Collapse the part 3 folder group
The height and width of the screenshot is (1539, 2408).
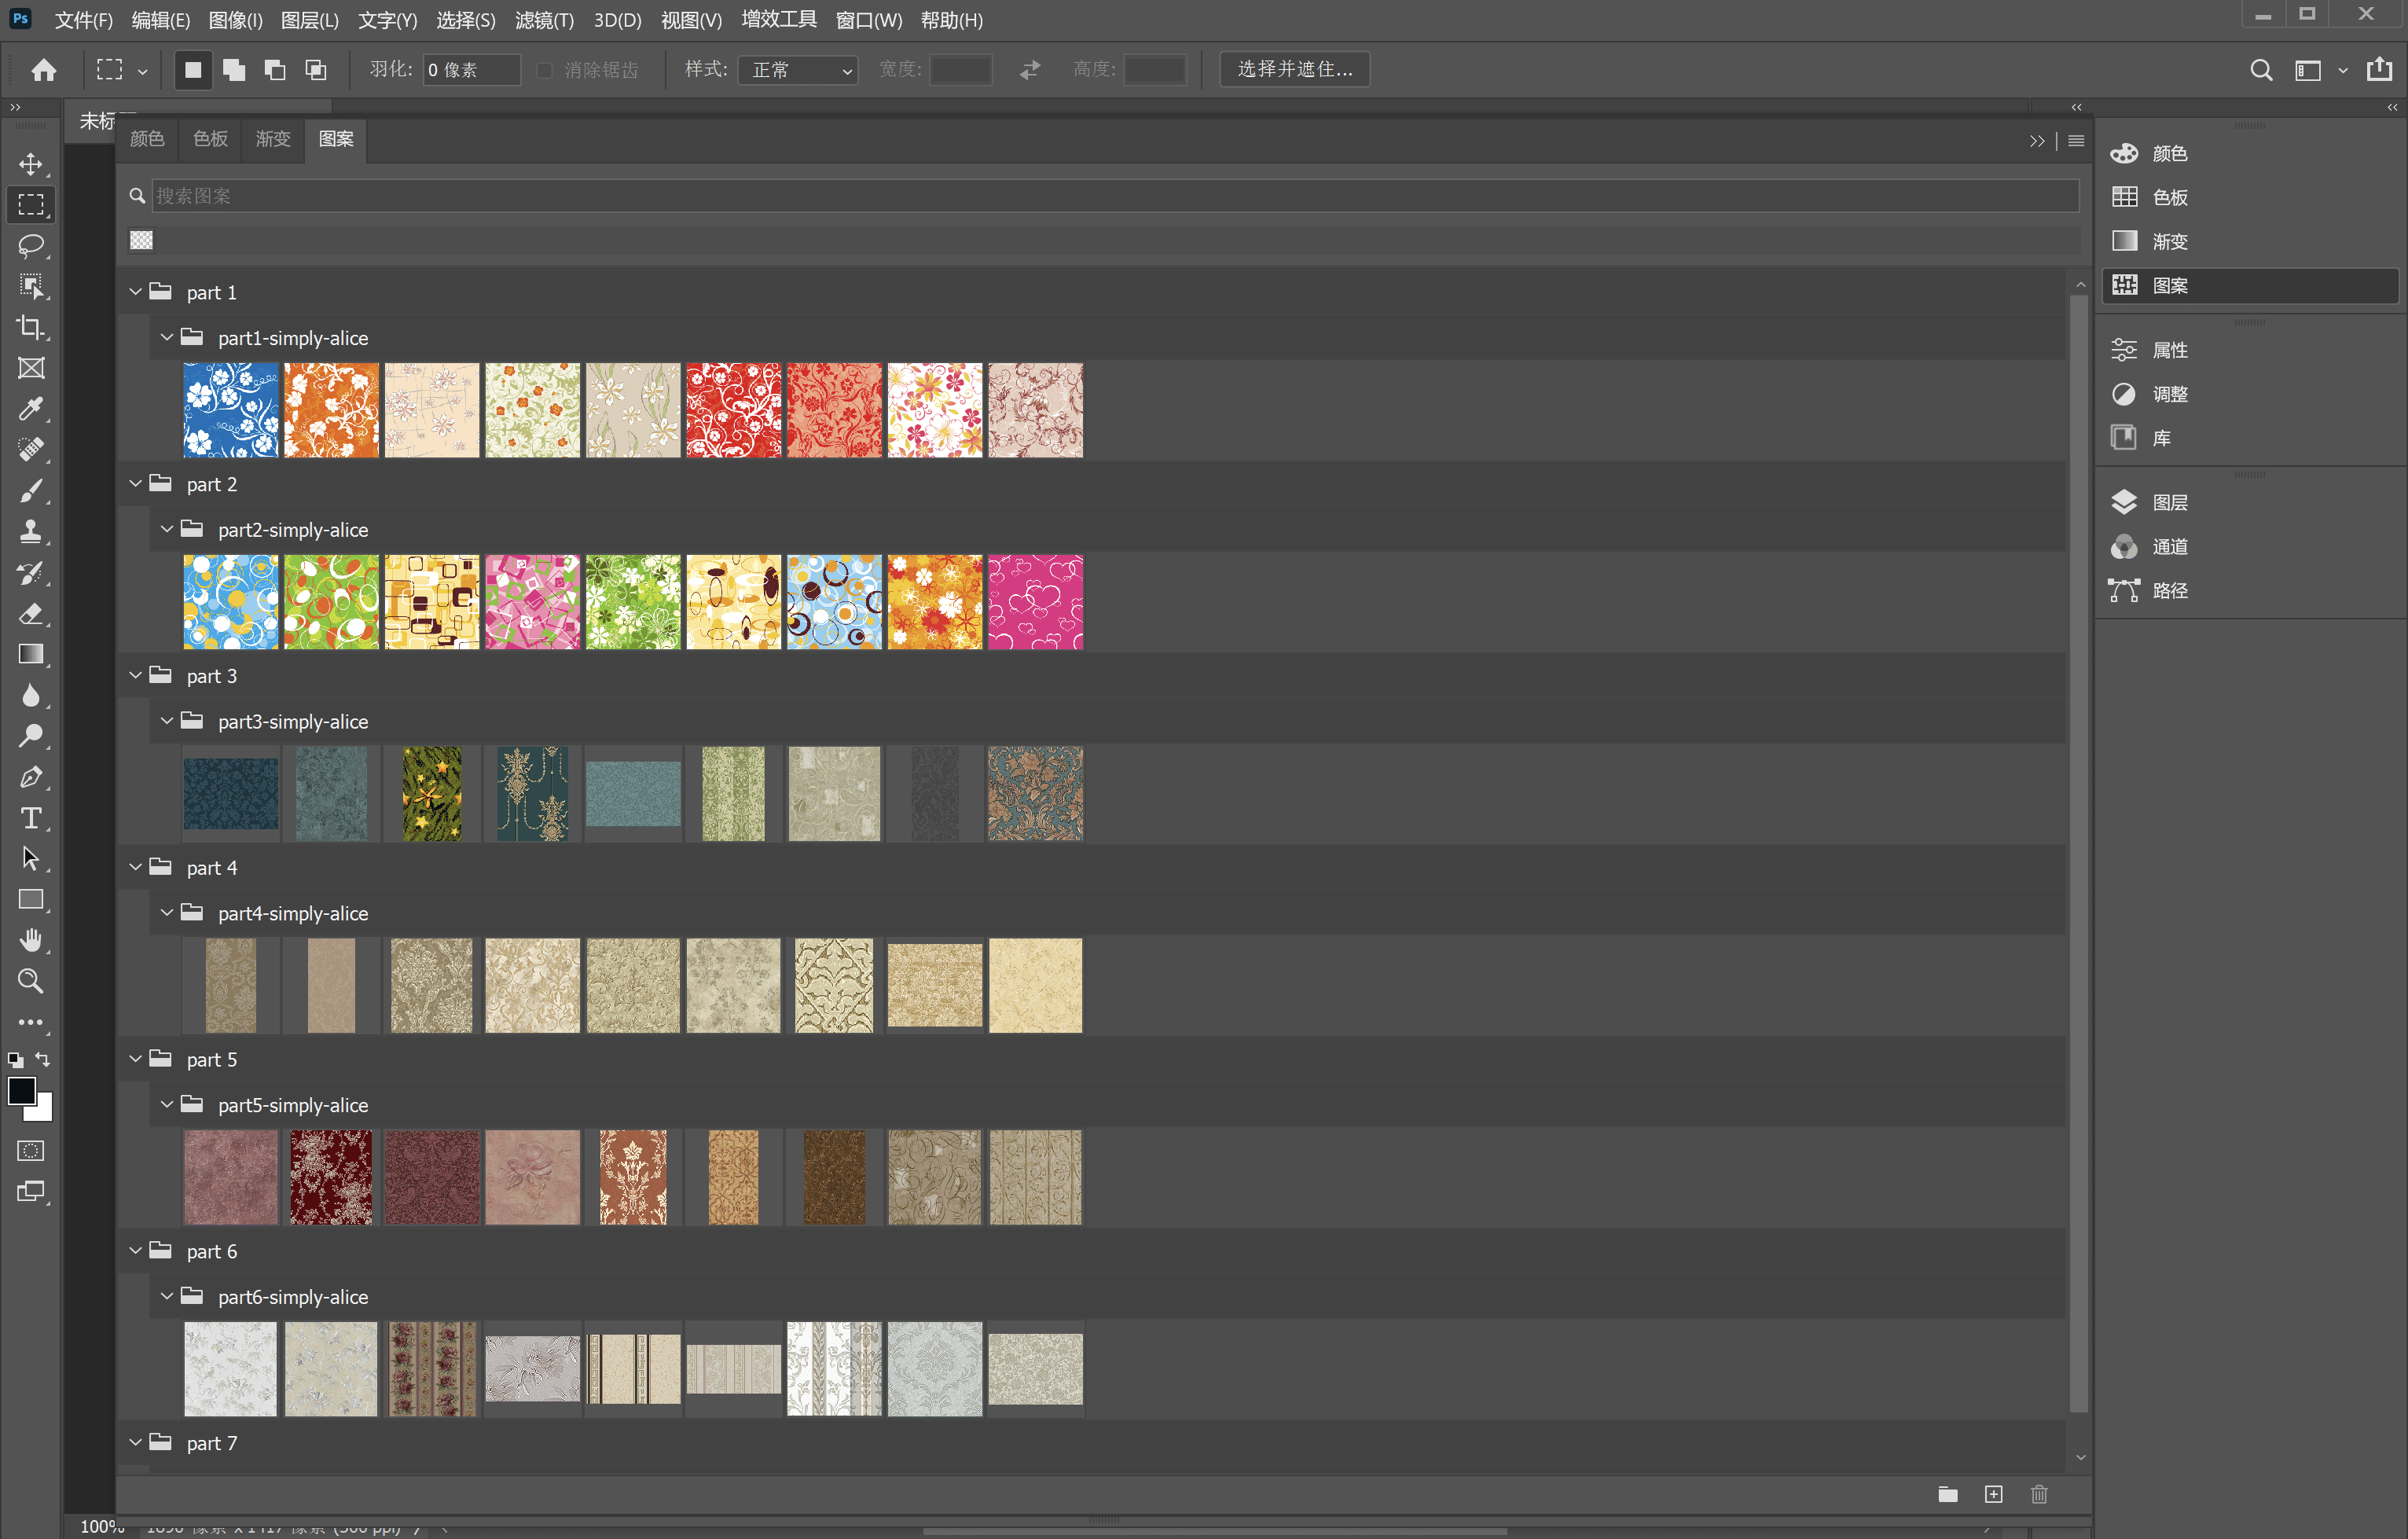point(136,676)
